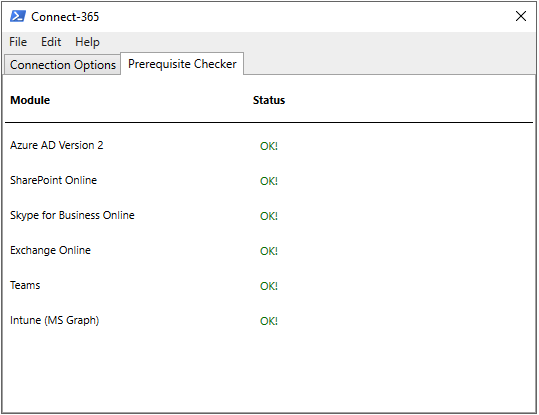Image resolution: width=539 pixels, height=415 pixels.
Task: Open the File menu
Action: [18, 42]
